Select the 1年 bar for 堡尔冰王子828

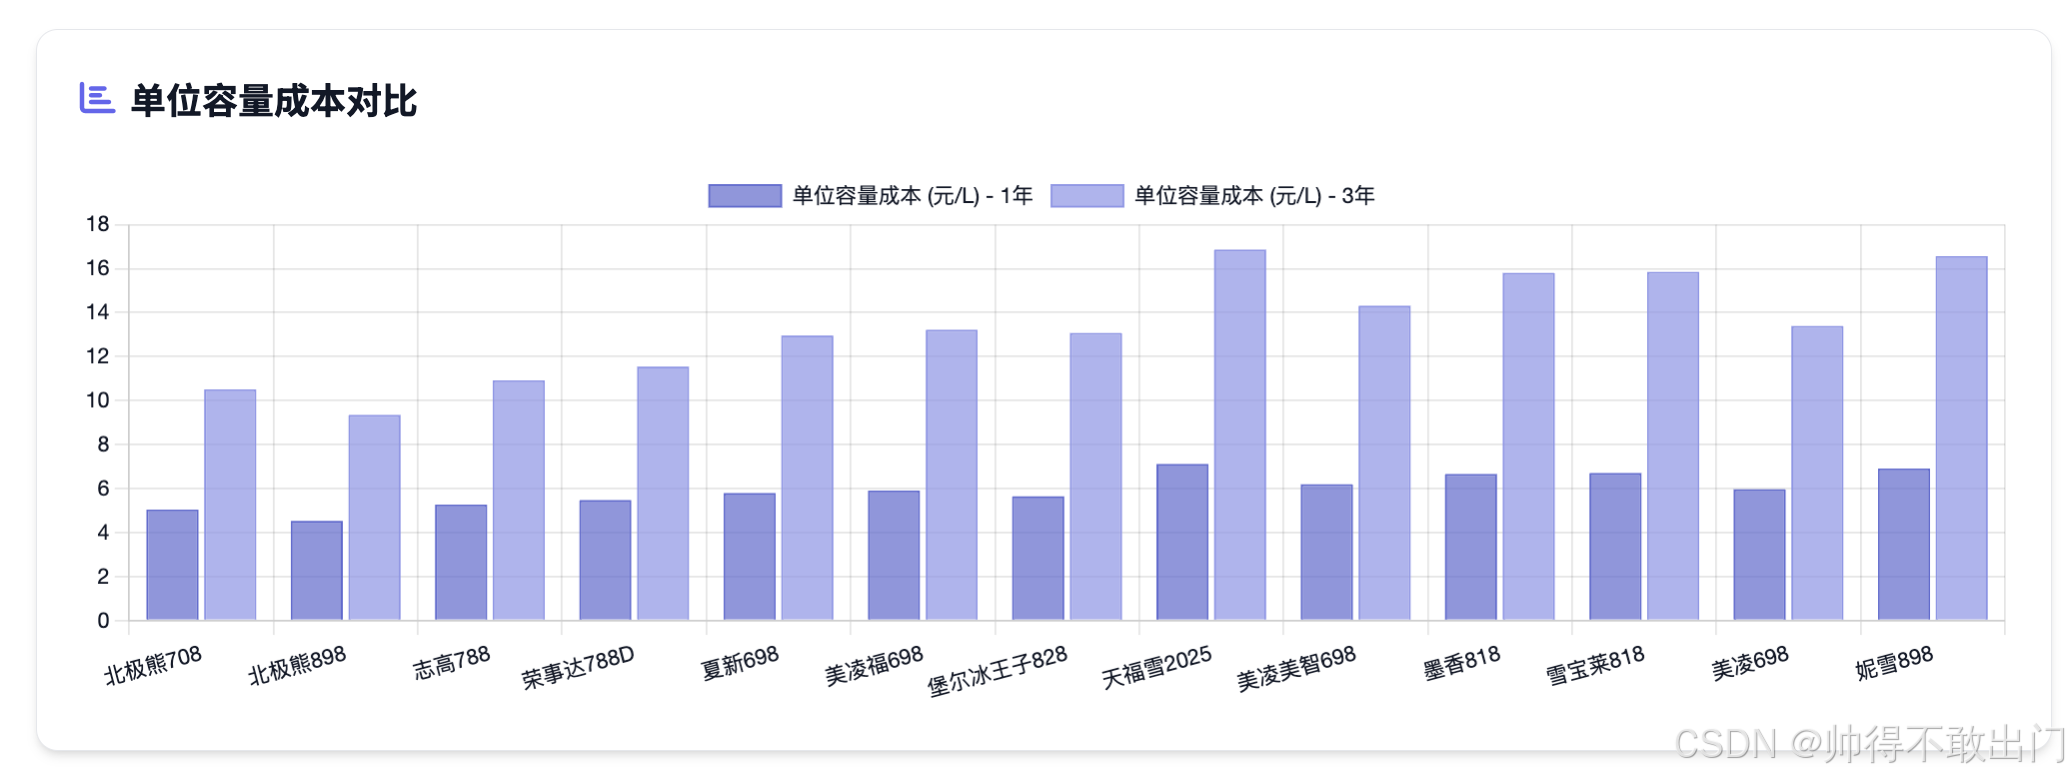click(x=1038, y=559)
